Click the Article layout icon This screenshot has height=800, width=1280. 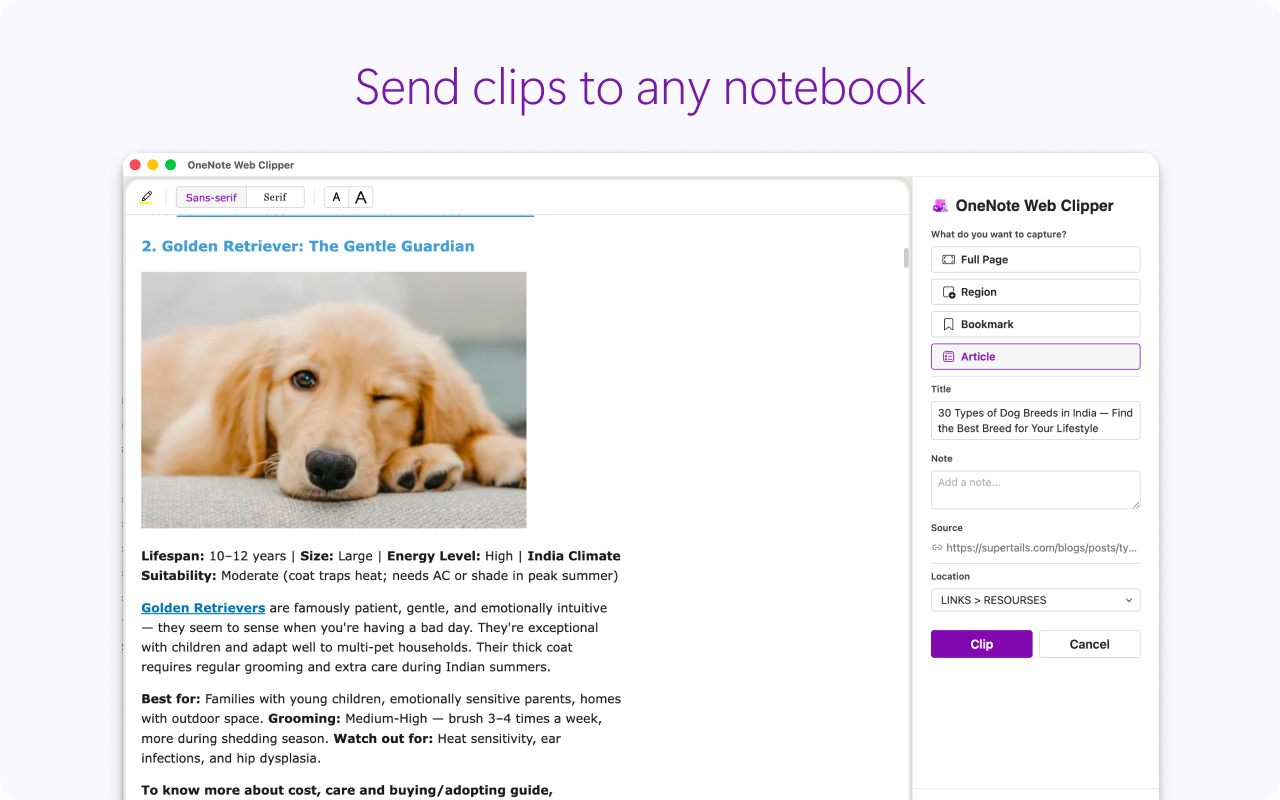[948, 357]
